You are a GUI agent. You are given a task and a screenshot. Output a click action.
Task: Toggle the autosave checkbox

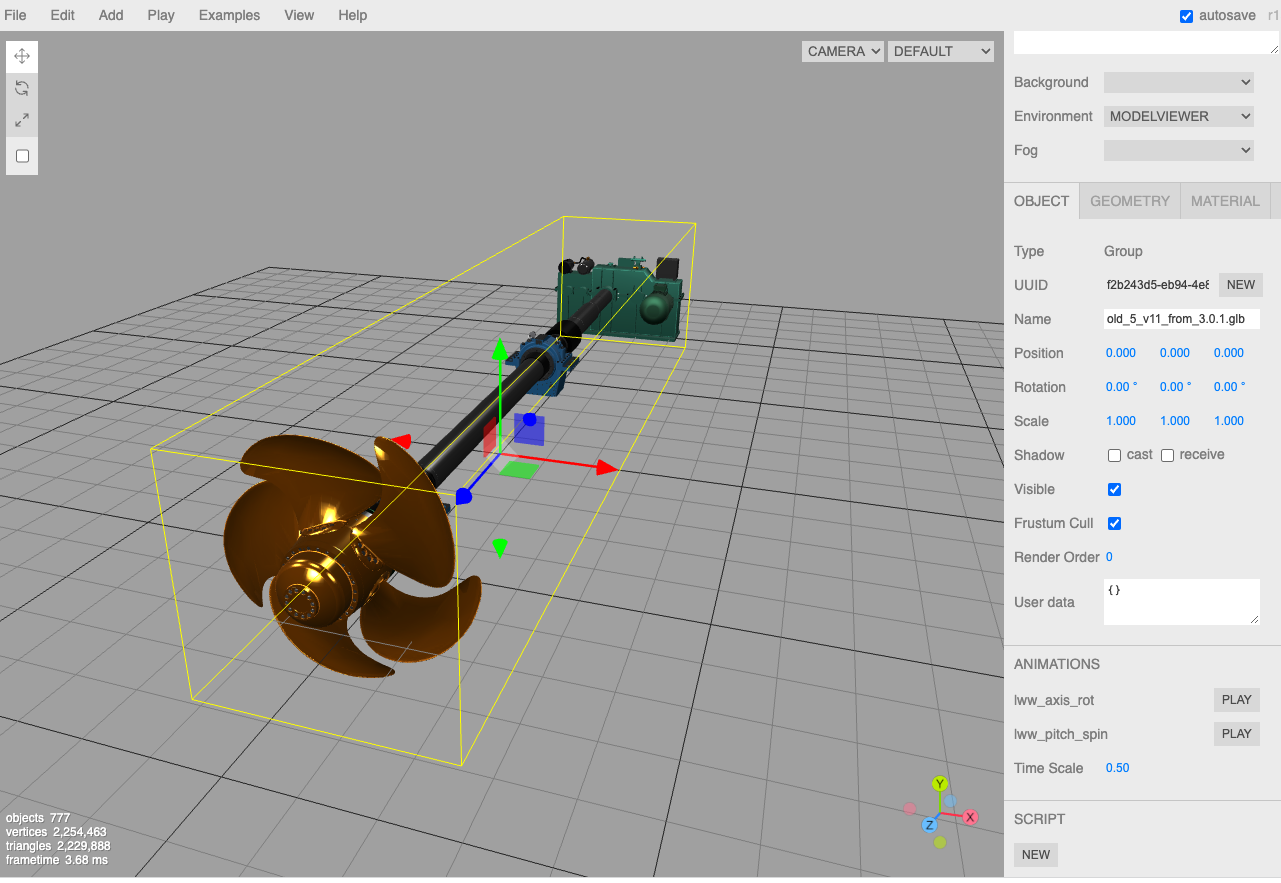1186,16
